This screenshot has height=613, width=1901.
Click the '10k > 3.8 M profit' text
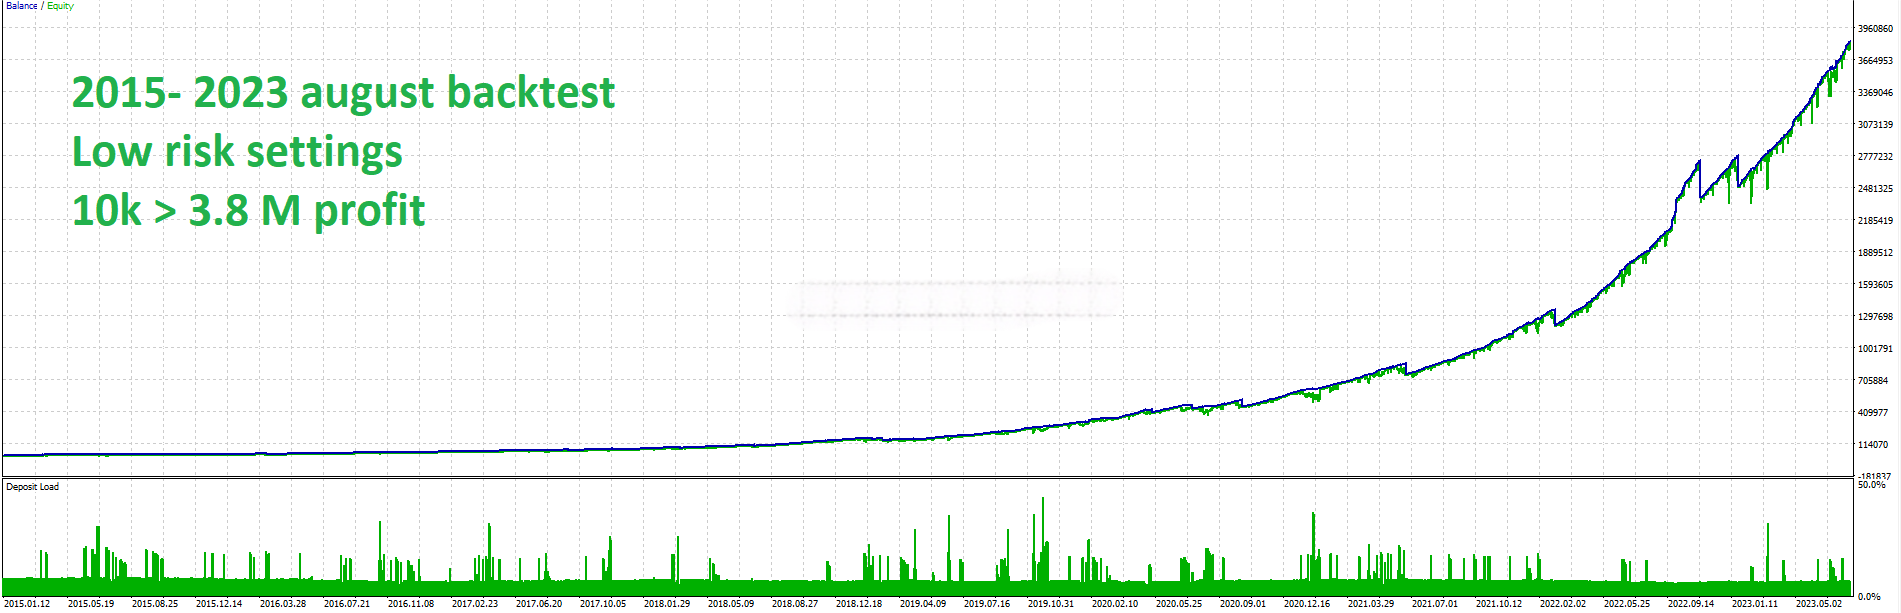248,211
